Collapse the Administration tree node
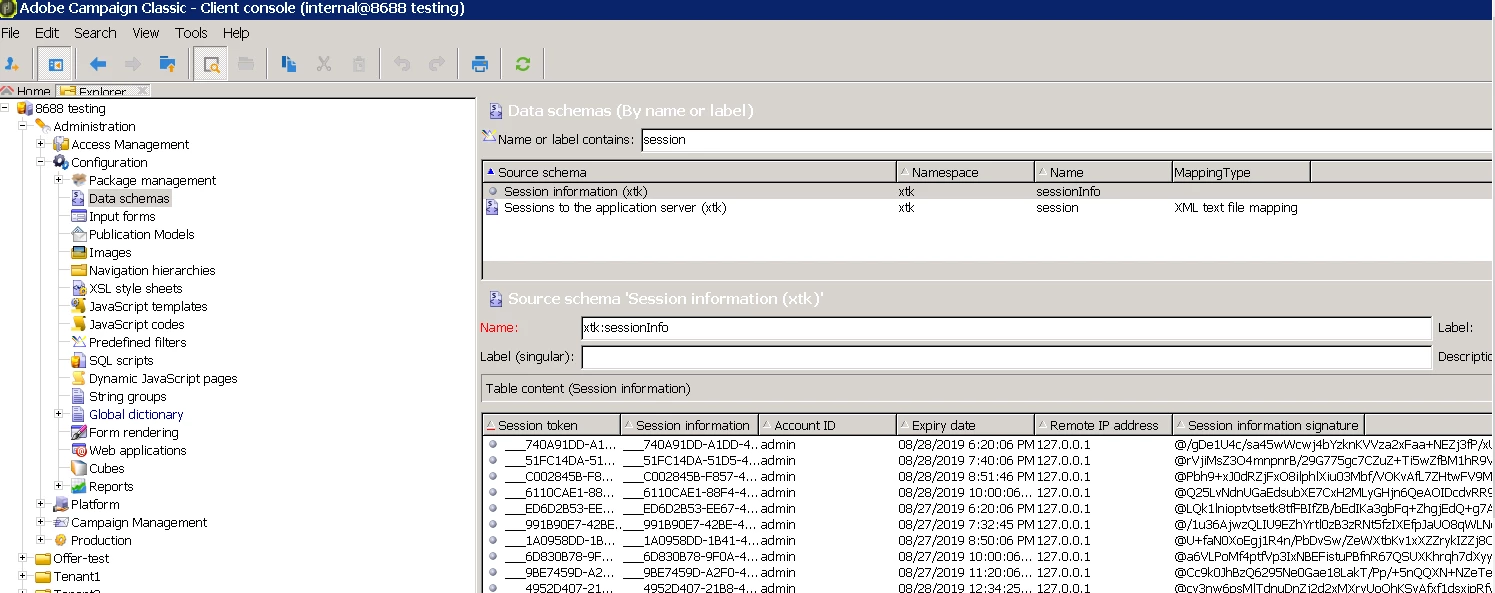Viewport: 1495px width, 593px height. (23, 126)
